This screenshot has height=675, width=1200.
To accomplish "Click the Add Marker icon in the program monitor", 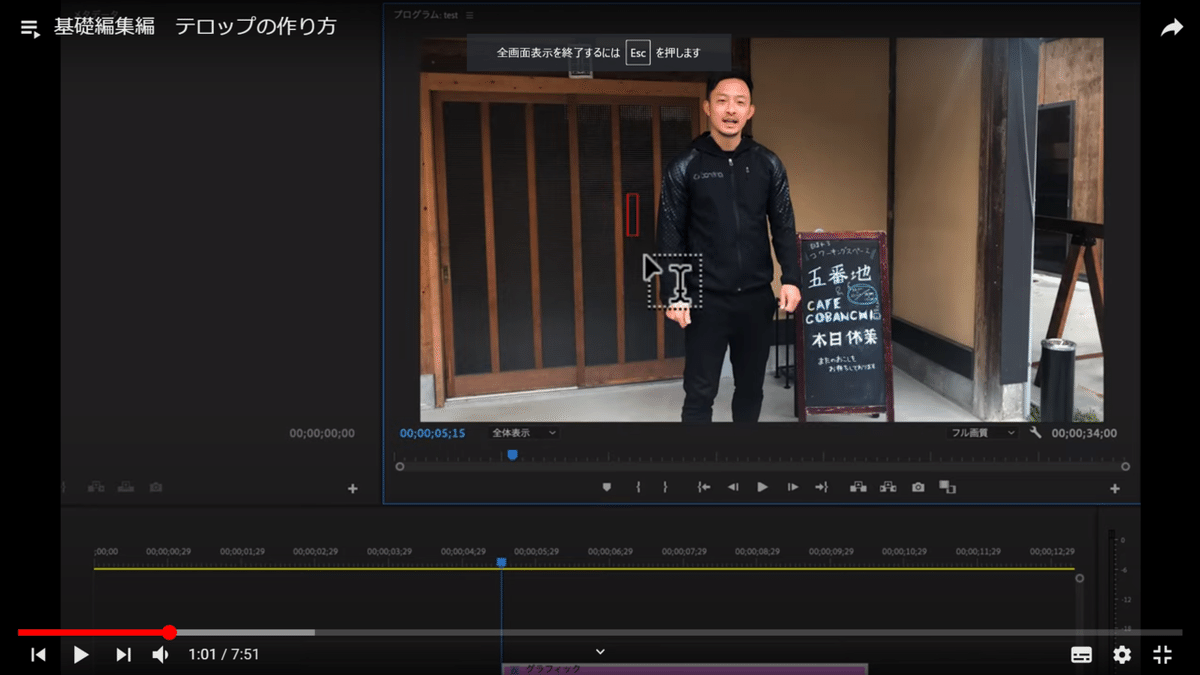I will click(x=605, y=487).
